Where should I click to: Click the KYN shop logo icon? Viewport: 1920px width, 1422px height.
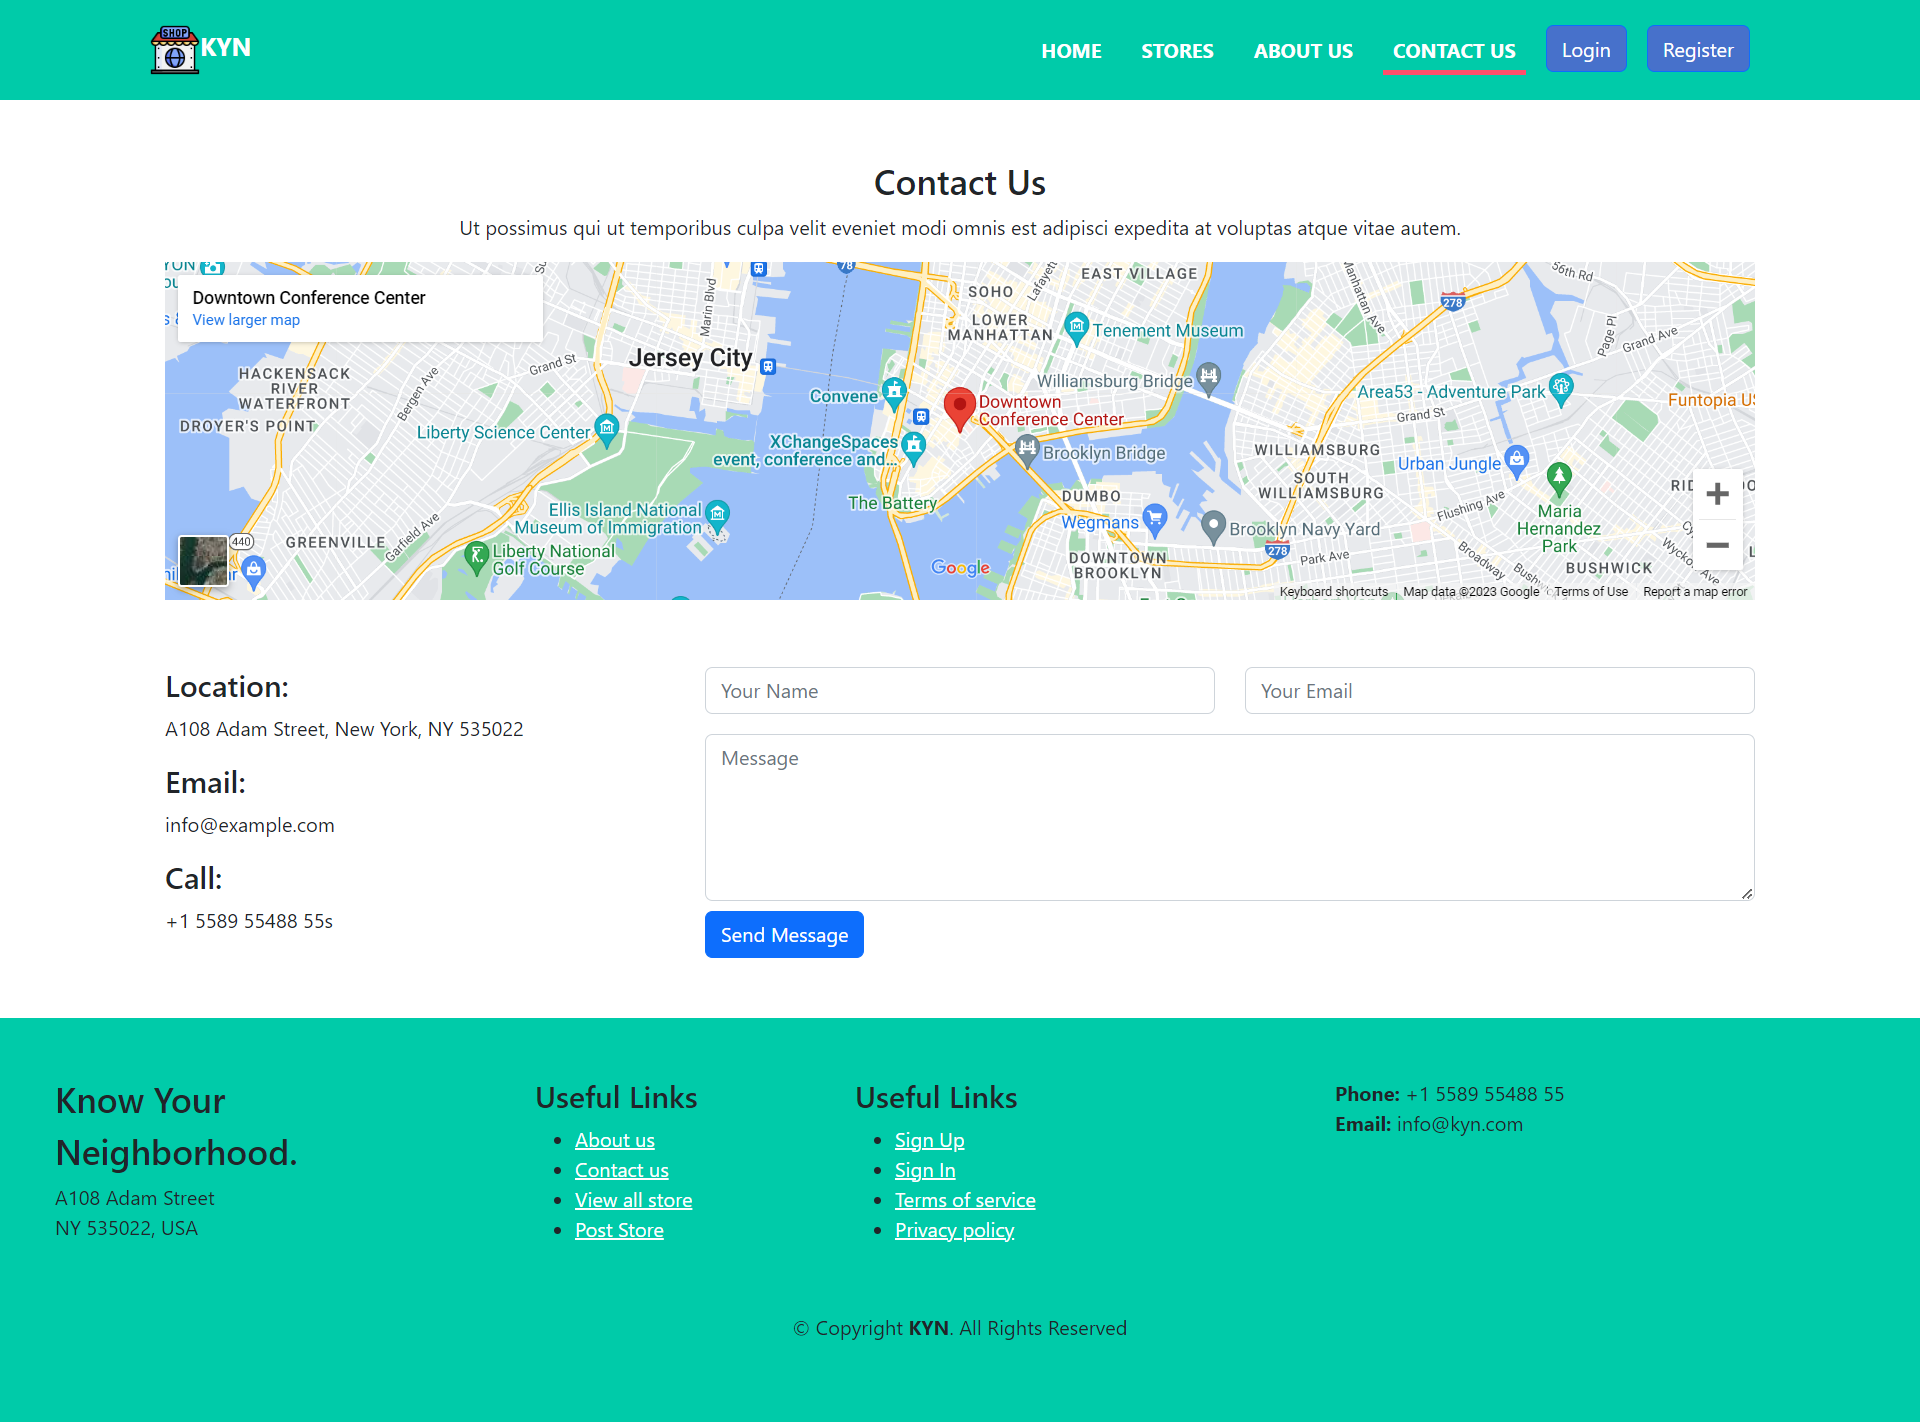point(175,50)
